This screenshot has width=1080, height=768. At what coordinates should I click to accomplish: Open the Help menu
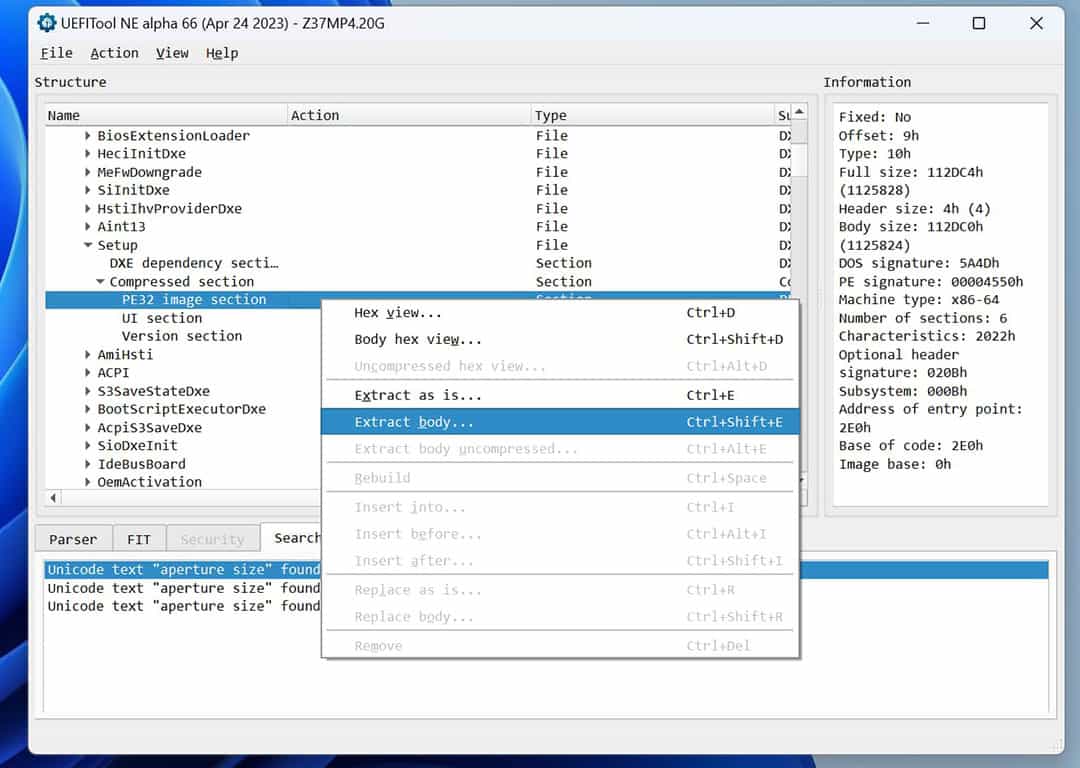click(x=222, y=53)
